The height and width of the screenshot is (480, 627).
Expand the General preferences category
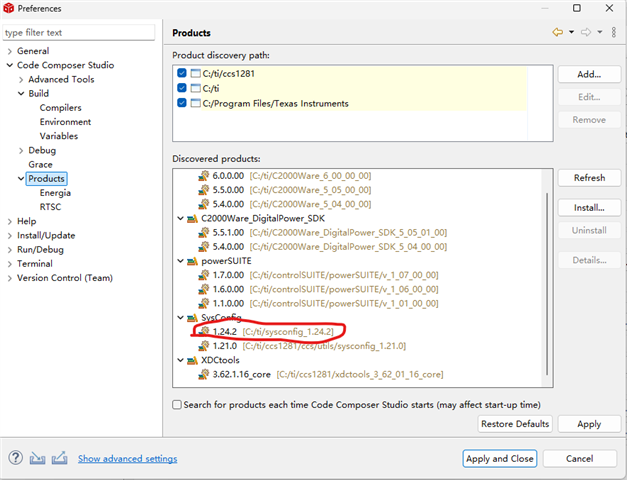point(10,51)
